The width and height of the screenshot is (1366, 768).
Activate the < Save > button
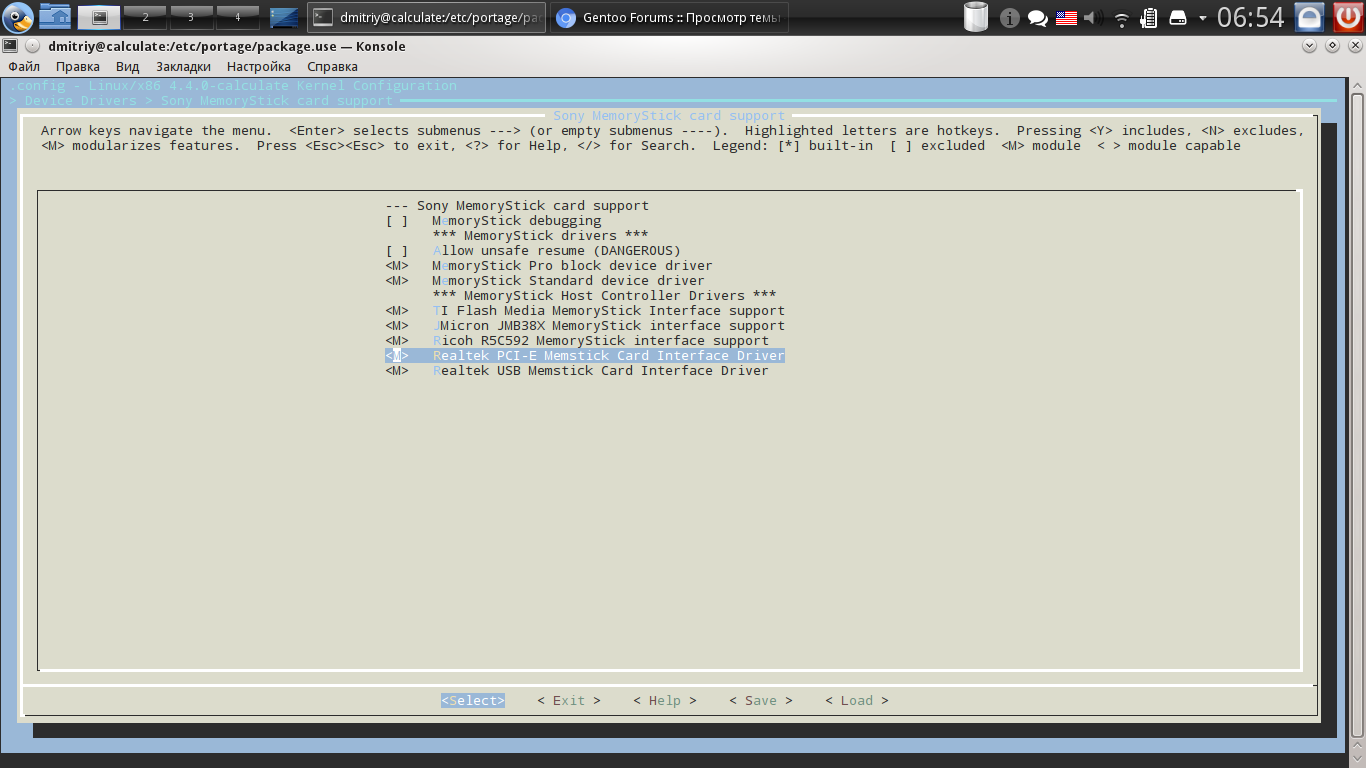[761, 700]
